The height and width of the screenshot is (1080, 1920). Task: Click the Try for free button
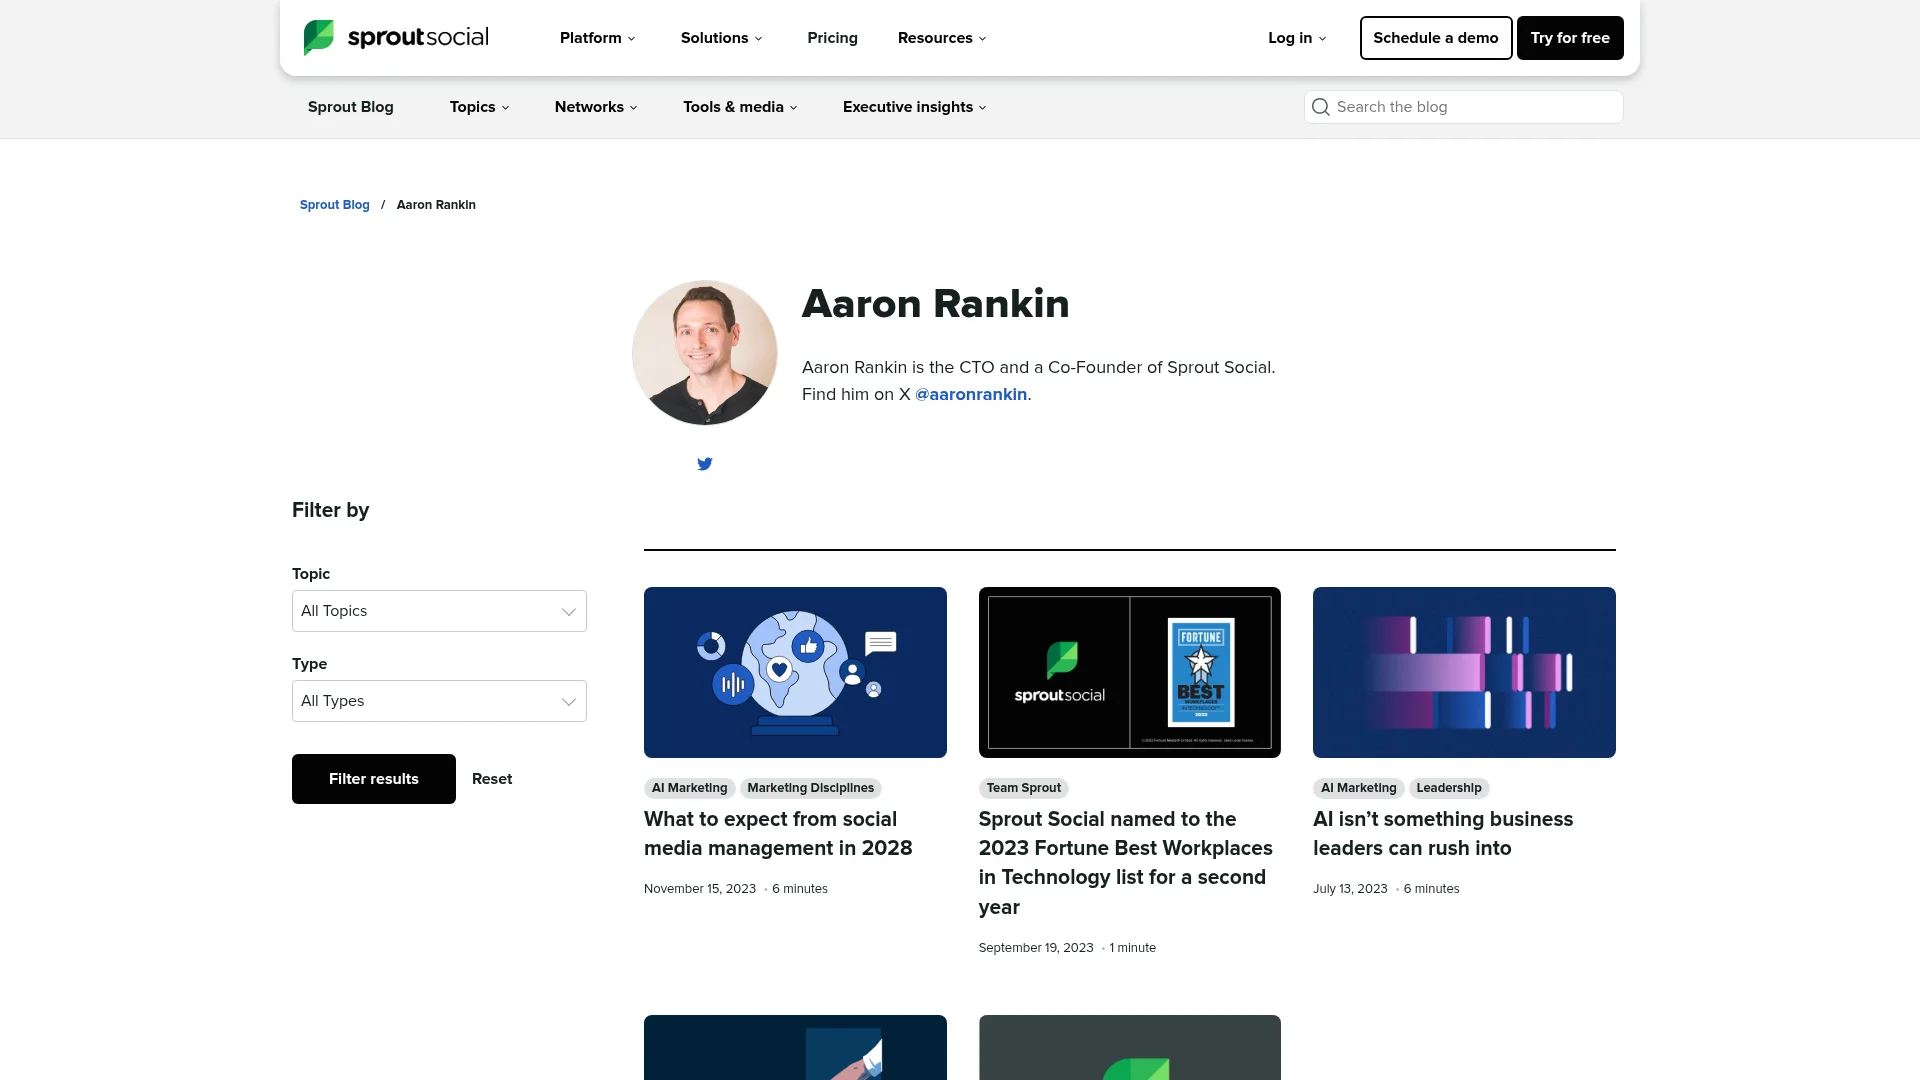point(1570,38)
